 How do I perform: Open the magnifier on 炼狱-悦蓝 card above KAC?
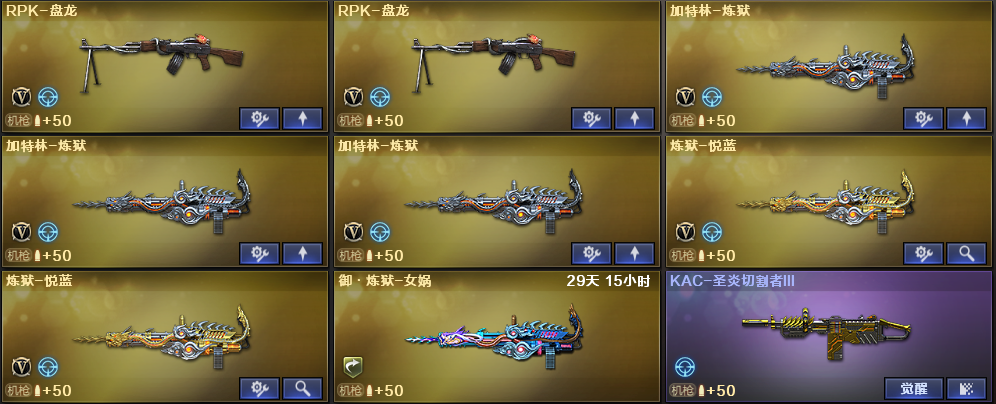tap(966, 253)
